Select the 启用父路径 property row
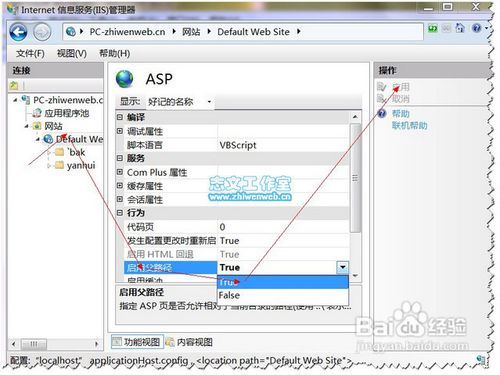 (170, 267)
